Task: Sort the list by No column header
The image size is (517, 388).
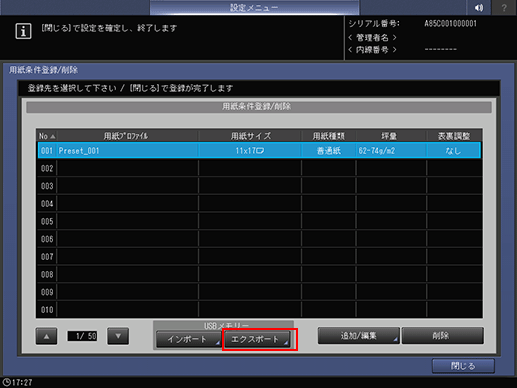Action: [47, 136]
